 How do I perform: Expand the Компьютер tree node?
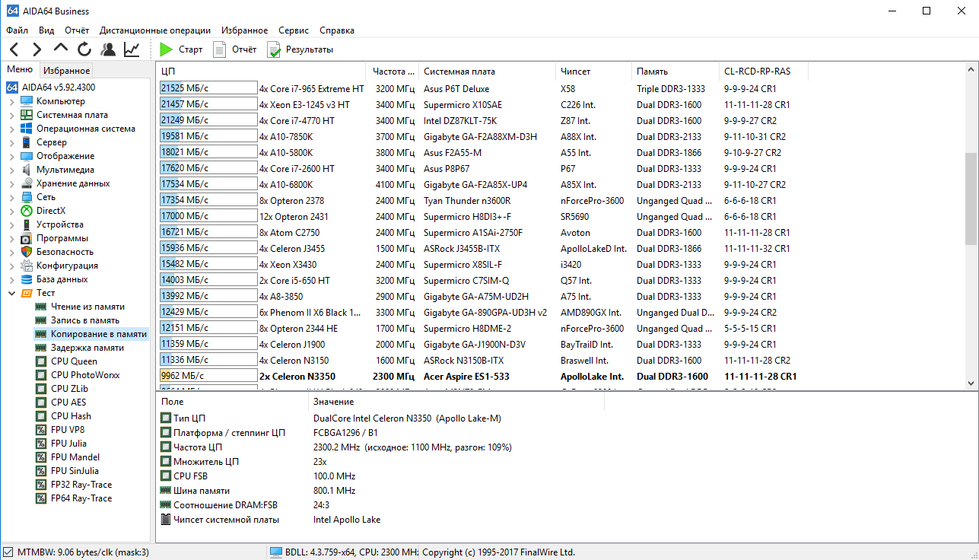12,101
